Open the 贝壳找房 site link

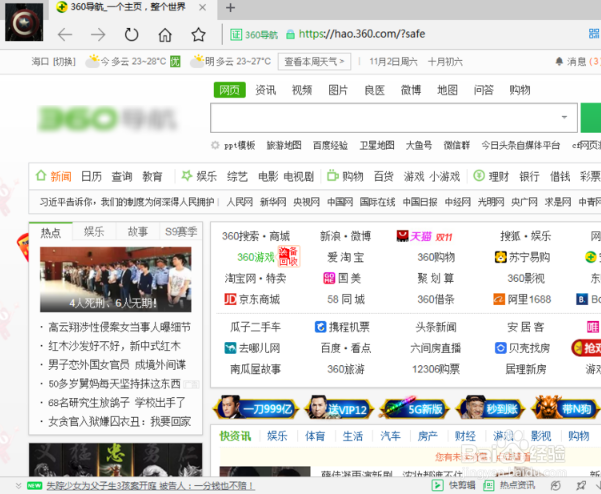coord(522,348)
